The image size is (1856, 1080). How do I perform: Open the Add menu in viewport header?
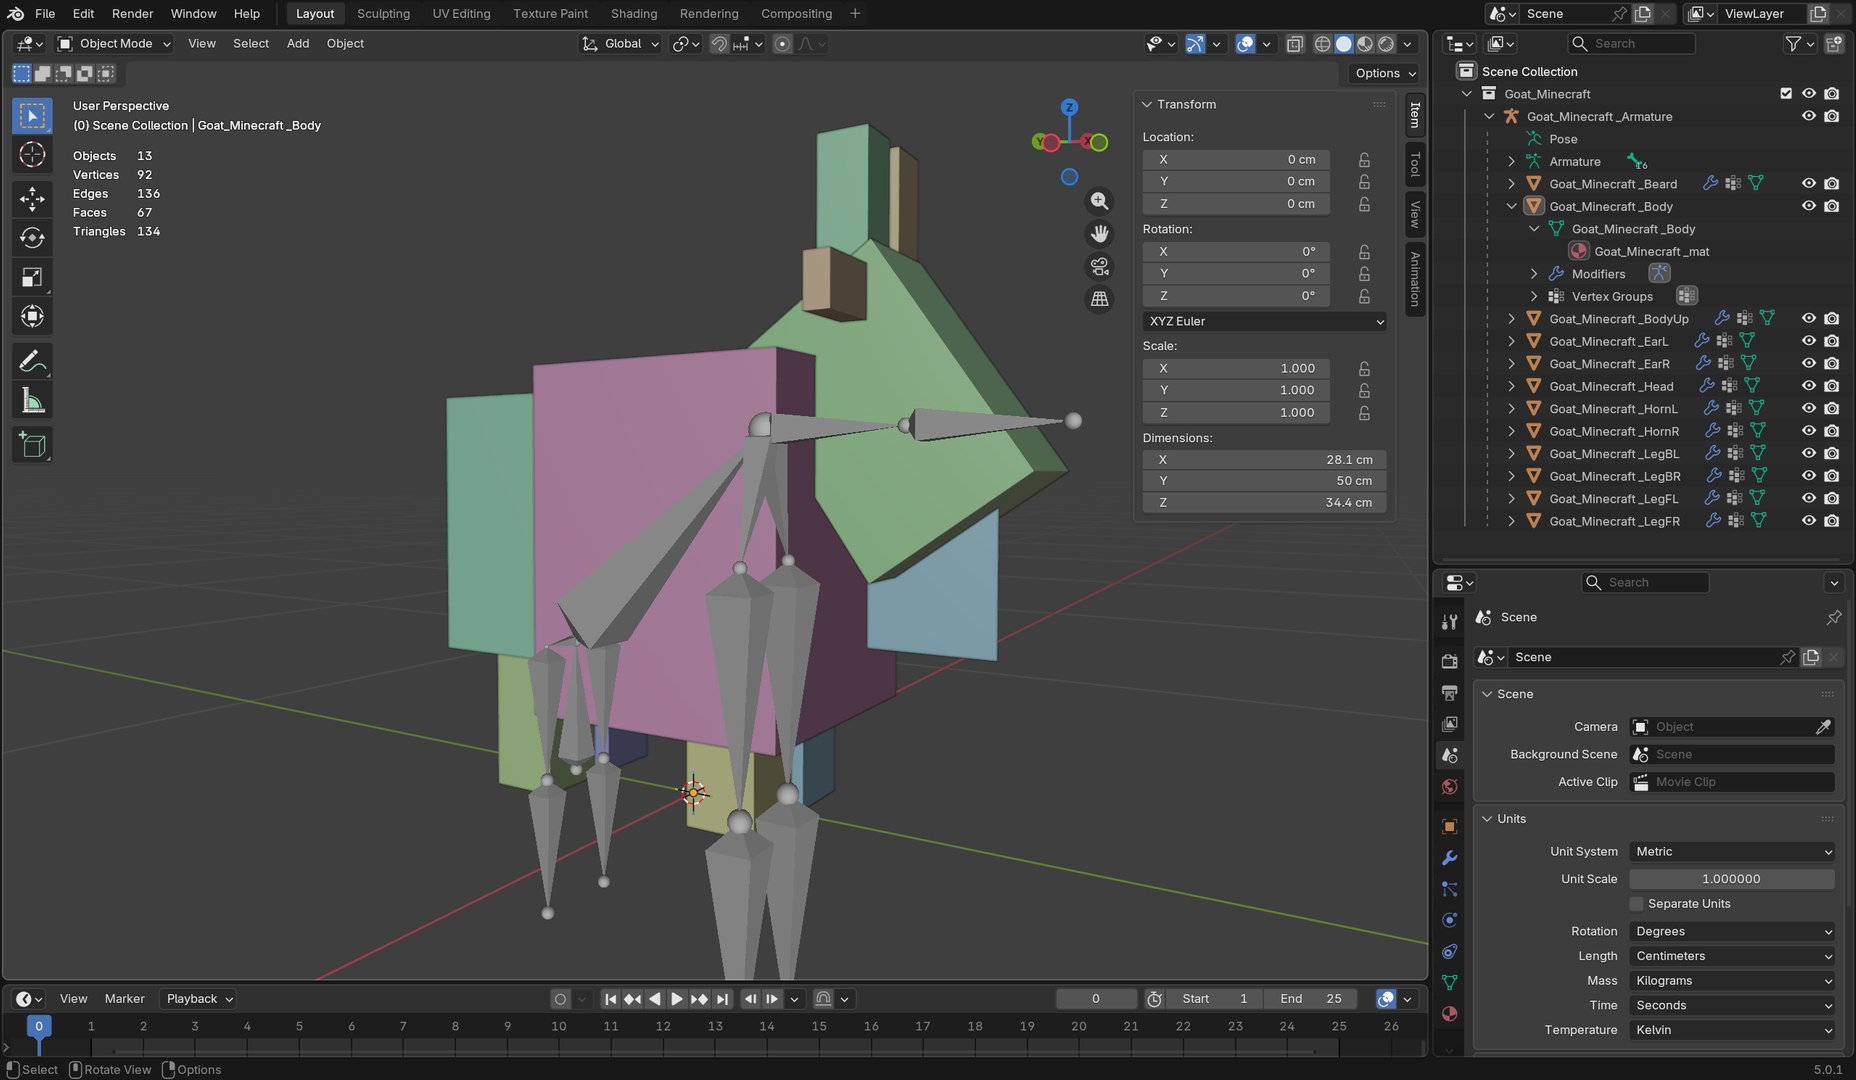click(x=298, y=44)
